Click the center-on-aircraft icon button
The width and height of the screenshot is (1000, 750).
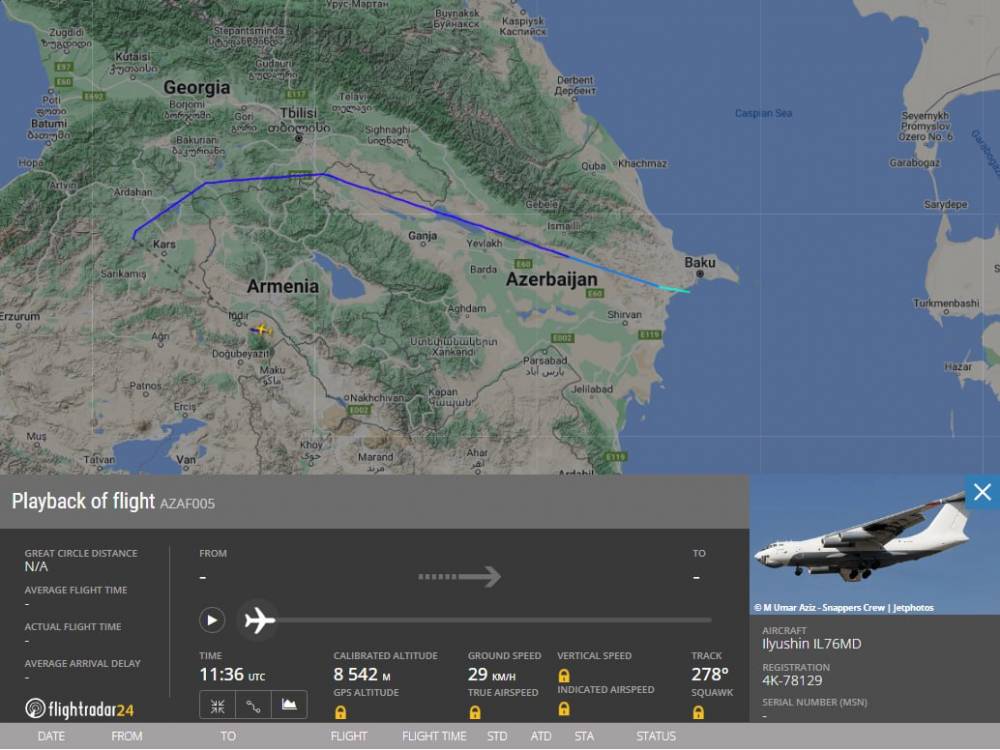pyautogui.click(x=217, y=705)
